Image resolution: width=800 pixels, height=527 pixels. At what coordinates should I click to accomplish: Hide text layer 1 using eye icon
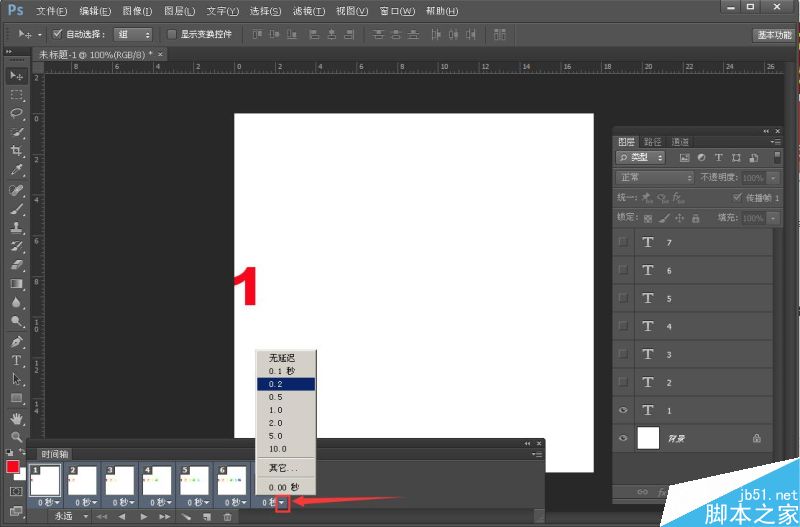tap(624, 410)
